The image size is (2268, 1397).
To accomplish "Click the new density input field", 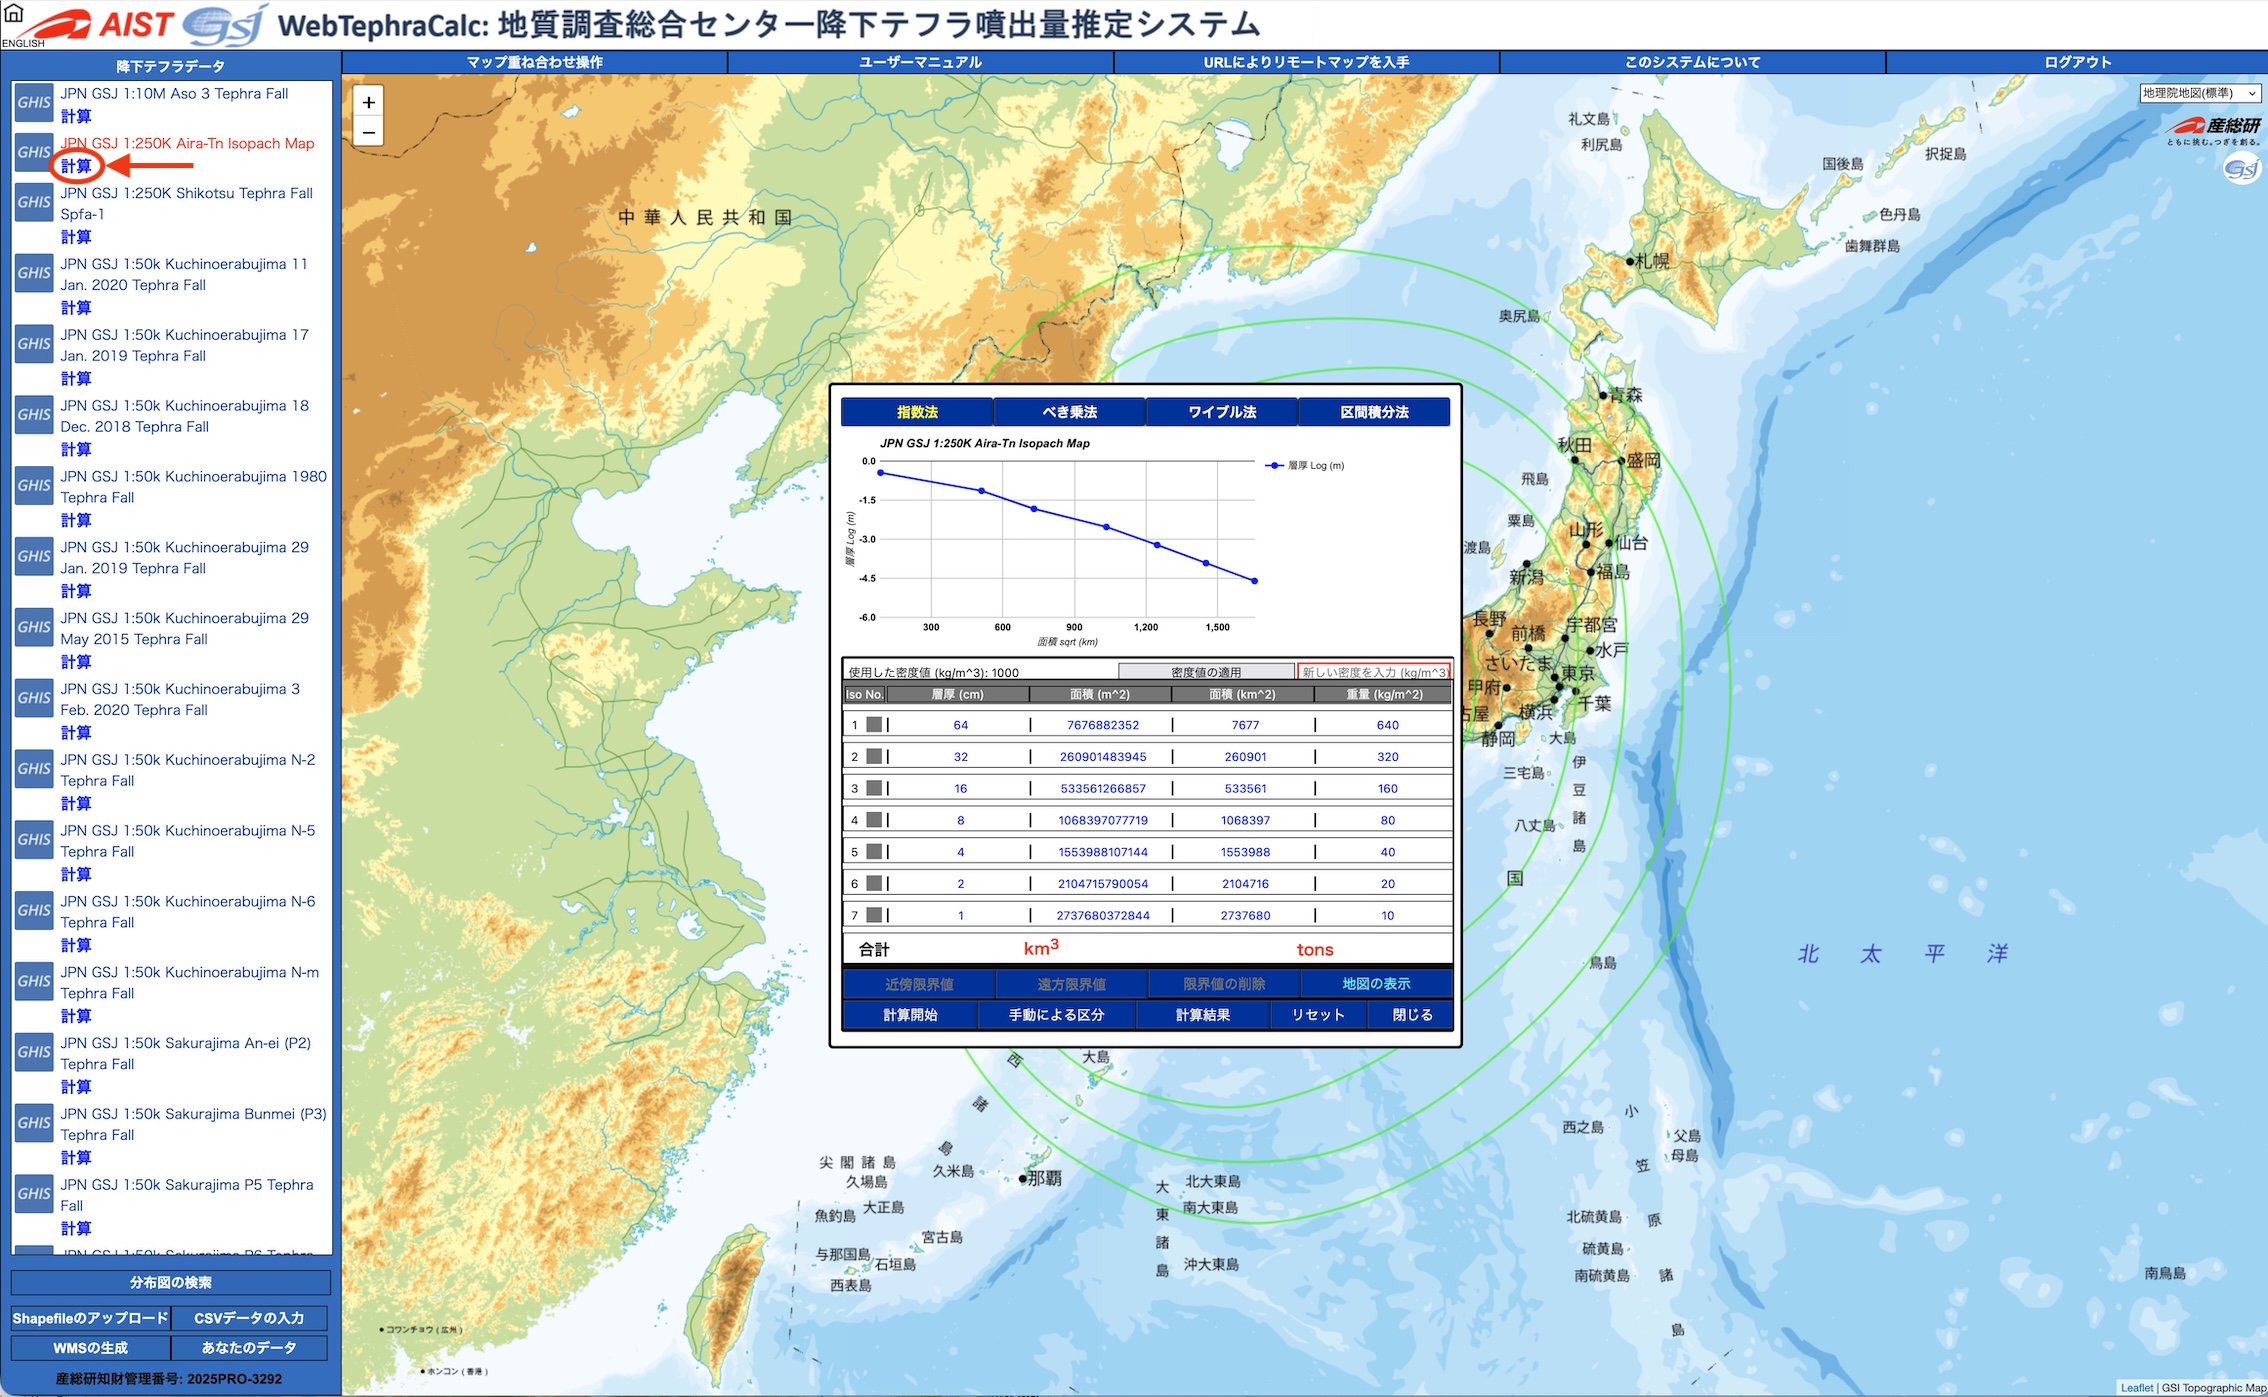I will point(1373,672).
